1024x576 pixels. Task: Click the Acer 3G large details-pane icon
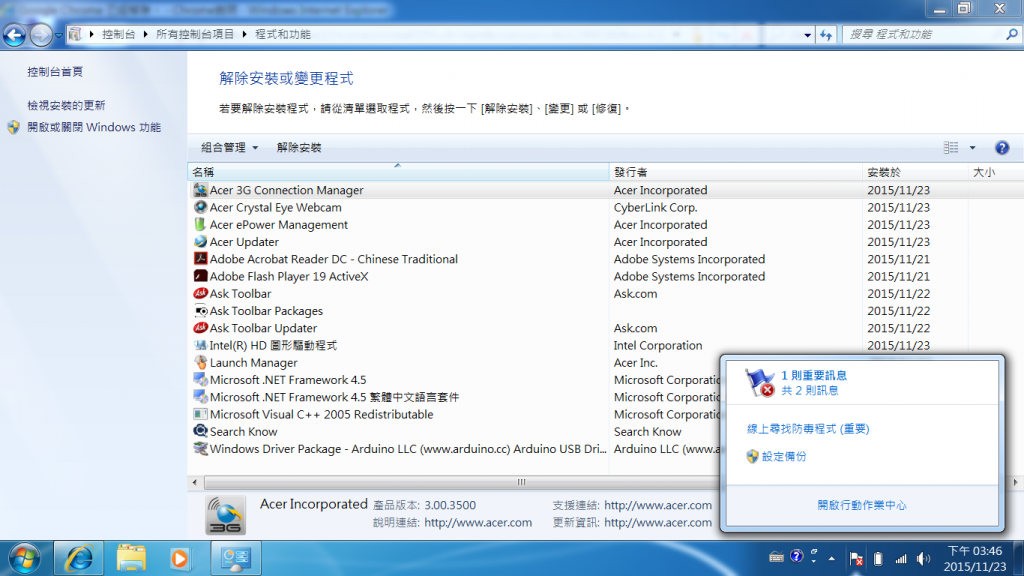pyautogui.click(x=225, y=515)
